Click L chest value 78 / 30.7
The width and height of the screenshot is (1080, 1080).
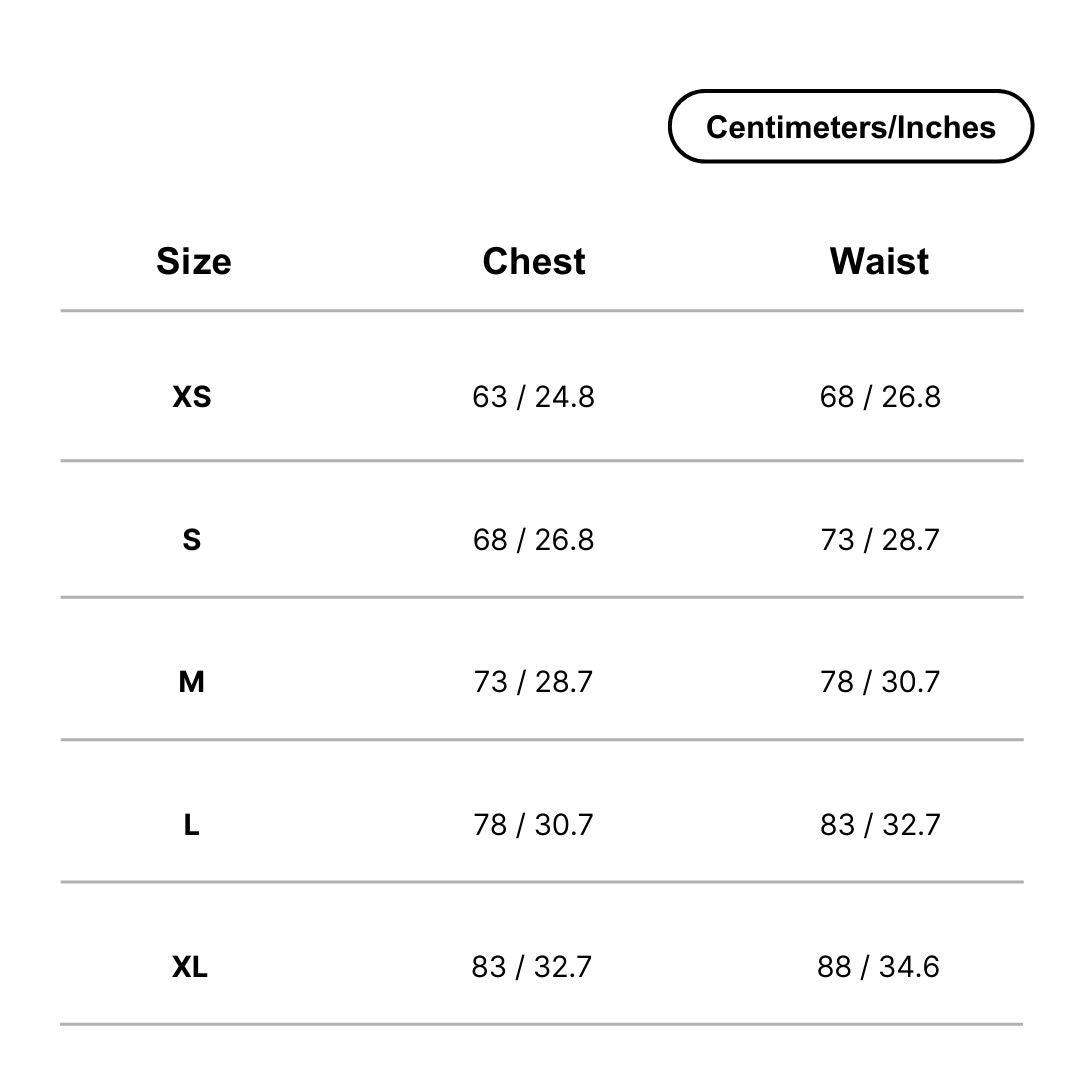coord(533,824)
